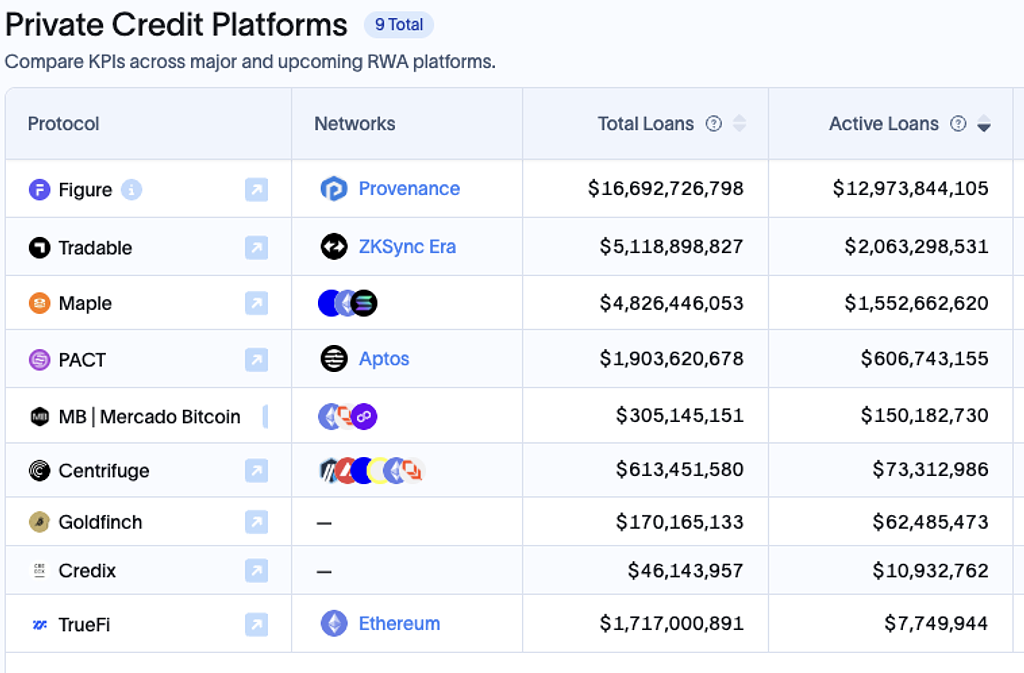Screen dimensions: 1024x673
Task: Click Centrifuge's external link arrow icon
Action: (x=256, y=470)
